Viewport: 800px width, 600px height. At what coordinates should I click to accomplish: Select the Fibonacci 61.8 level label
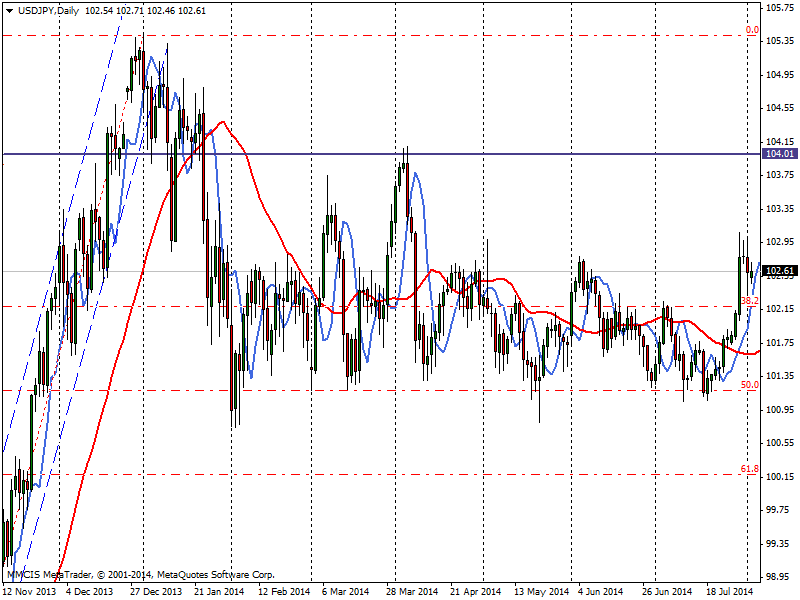pos(750,468)
